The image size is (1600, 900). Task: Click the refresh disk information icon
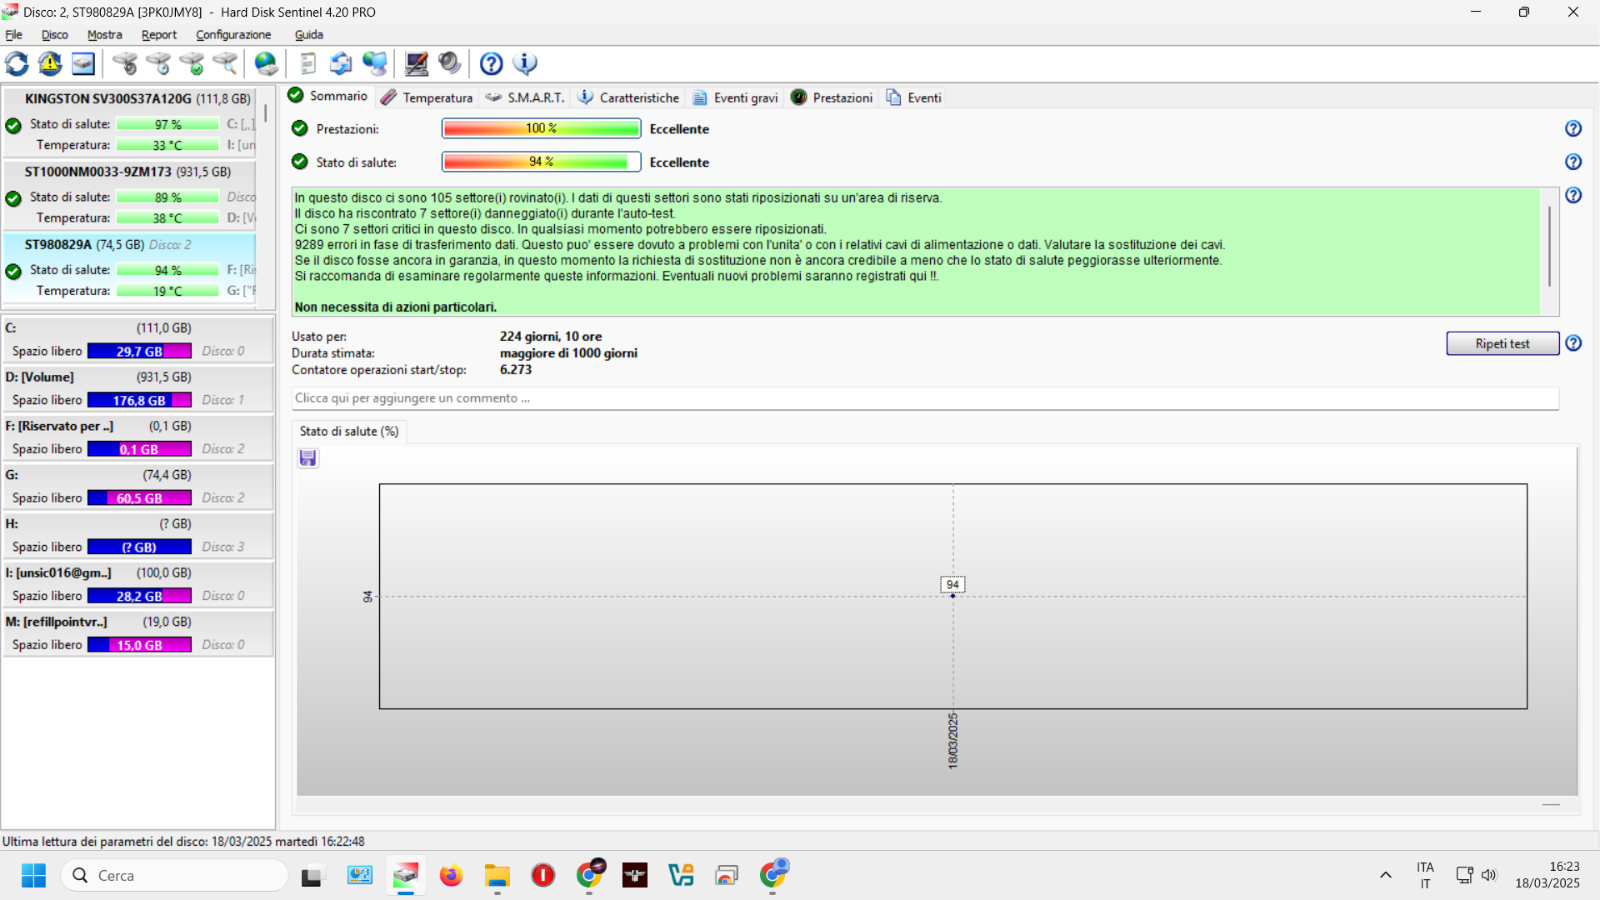(17, 64)
